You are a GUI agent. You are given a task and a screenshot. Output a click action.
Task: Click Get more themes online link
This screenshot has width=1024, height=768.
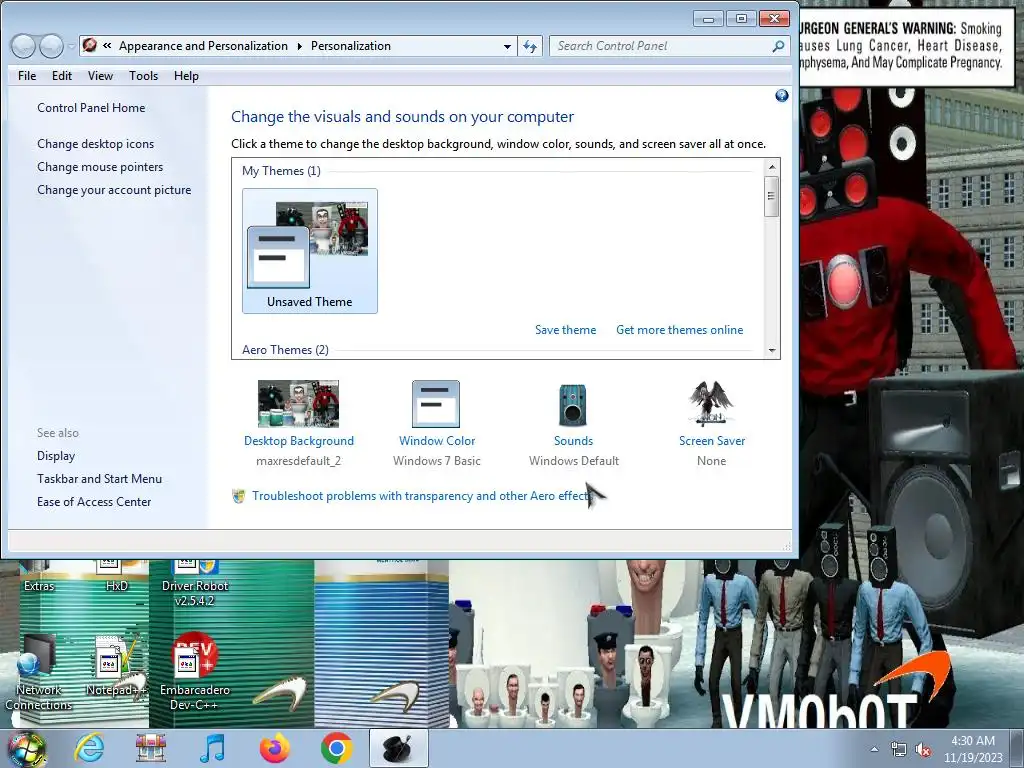[680, 330]
